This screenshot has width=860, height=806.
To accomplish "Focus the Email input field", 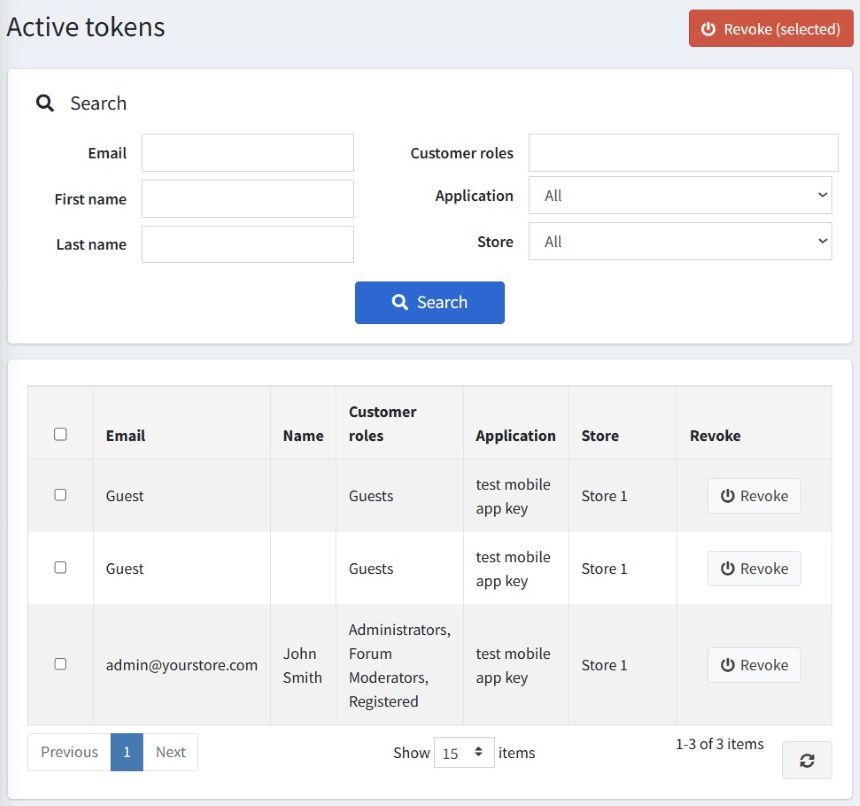I will click(x=247, y=152).
